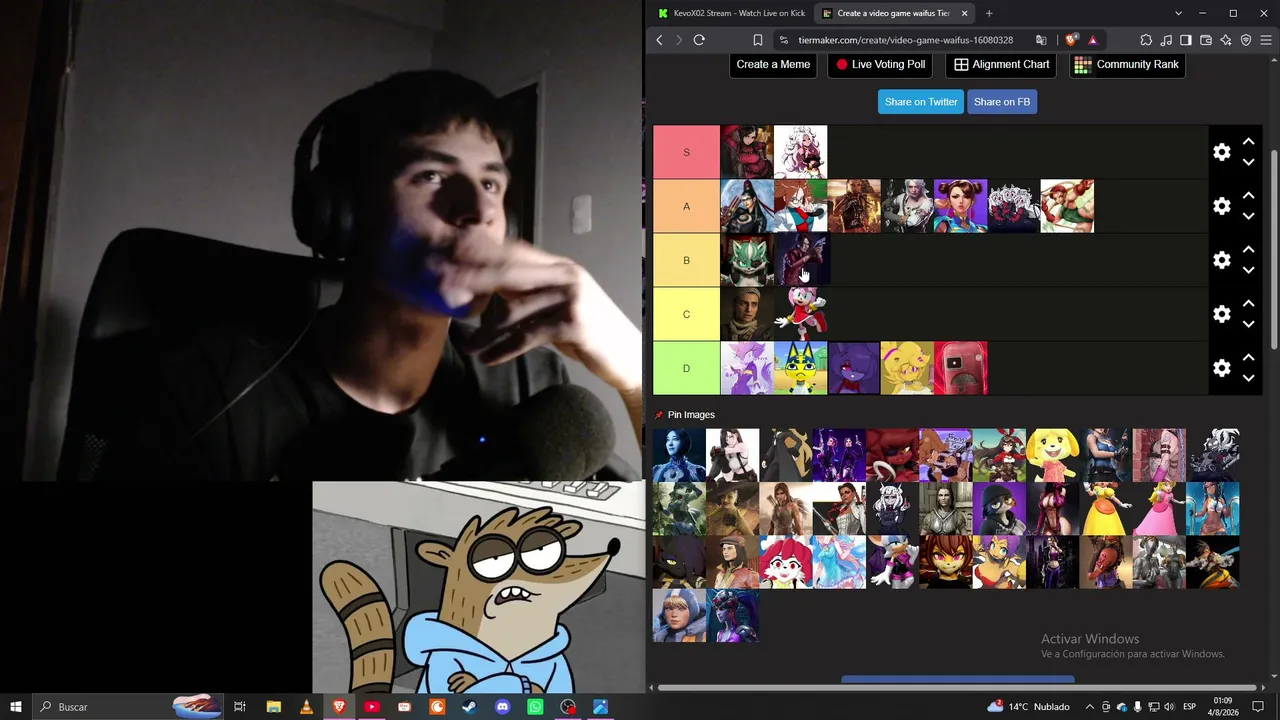Close the video game waifus tier tab
Image resolution: width=1280 pixels, height=720 pixels.
pyautogui.click(x=964, y=13)
